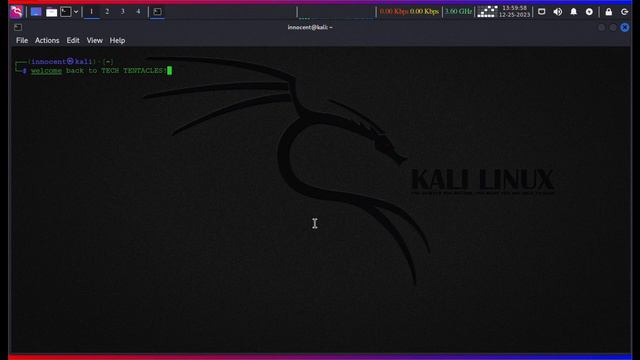The width and height of the screenshot is (640, 360).
Task: Open the clock showing 12-25-2023
Action: coord(515,11)
